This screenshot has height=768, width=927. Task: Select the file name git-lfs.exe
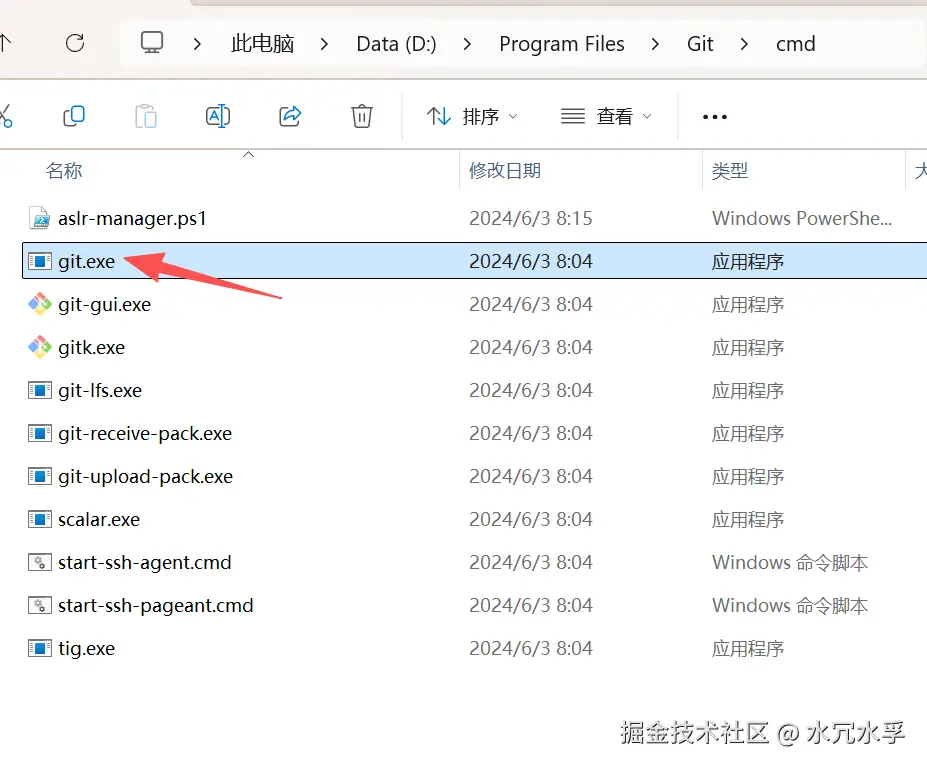(100, 390)
